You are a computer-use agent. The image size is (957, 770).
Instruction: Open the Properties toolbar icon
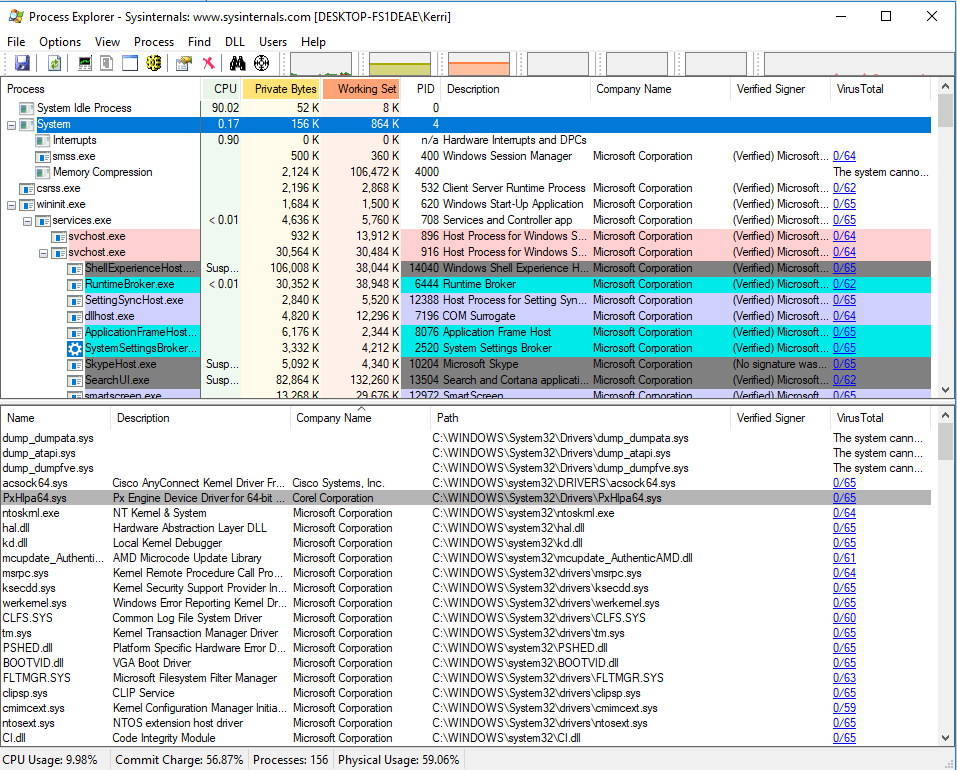[183, 63]
